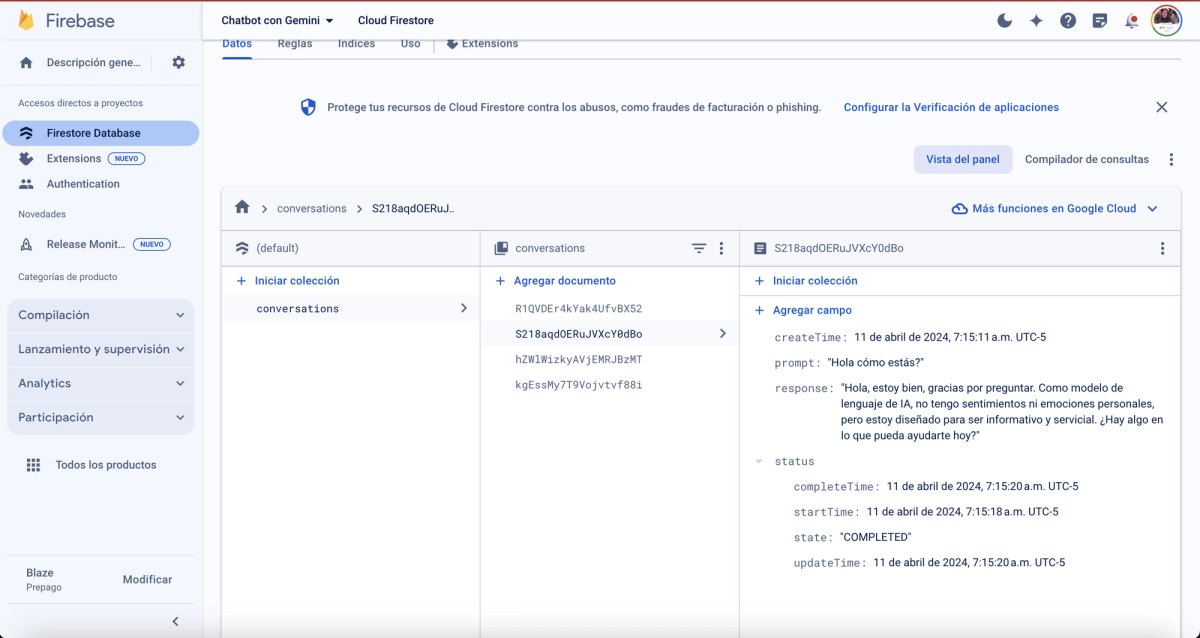Image resolution: width=1200 pixels, height=638 pixels.
Task: Click the Release Monitoring icon
Action: 27,244
